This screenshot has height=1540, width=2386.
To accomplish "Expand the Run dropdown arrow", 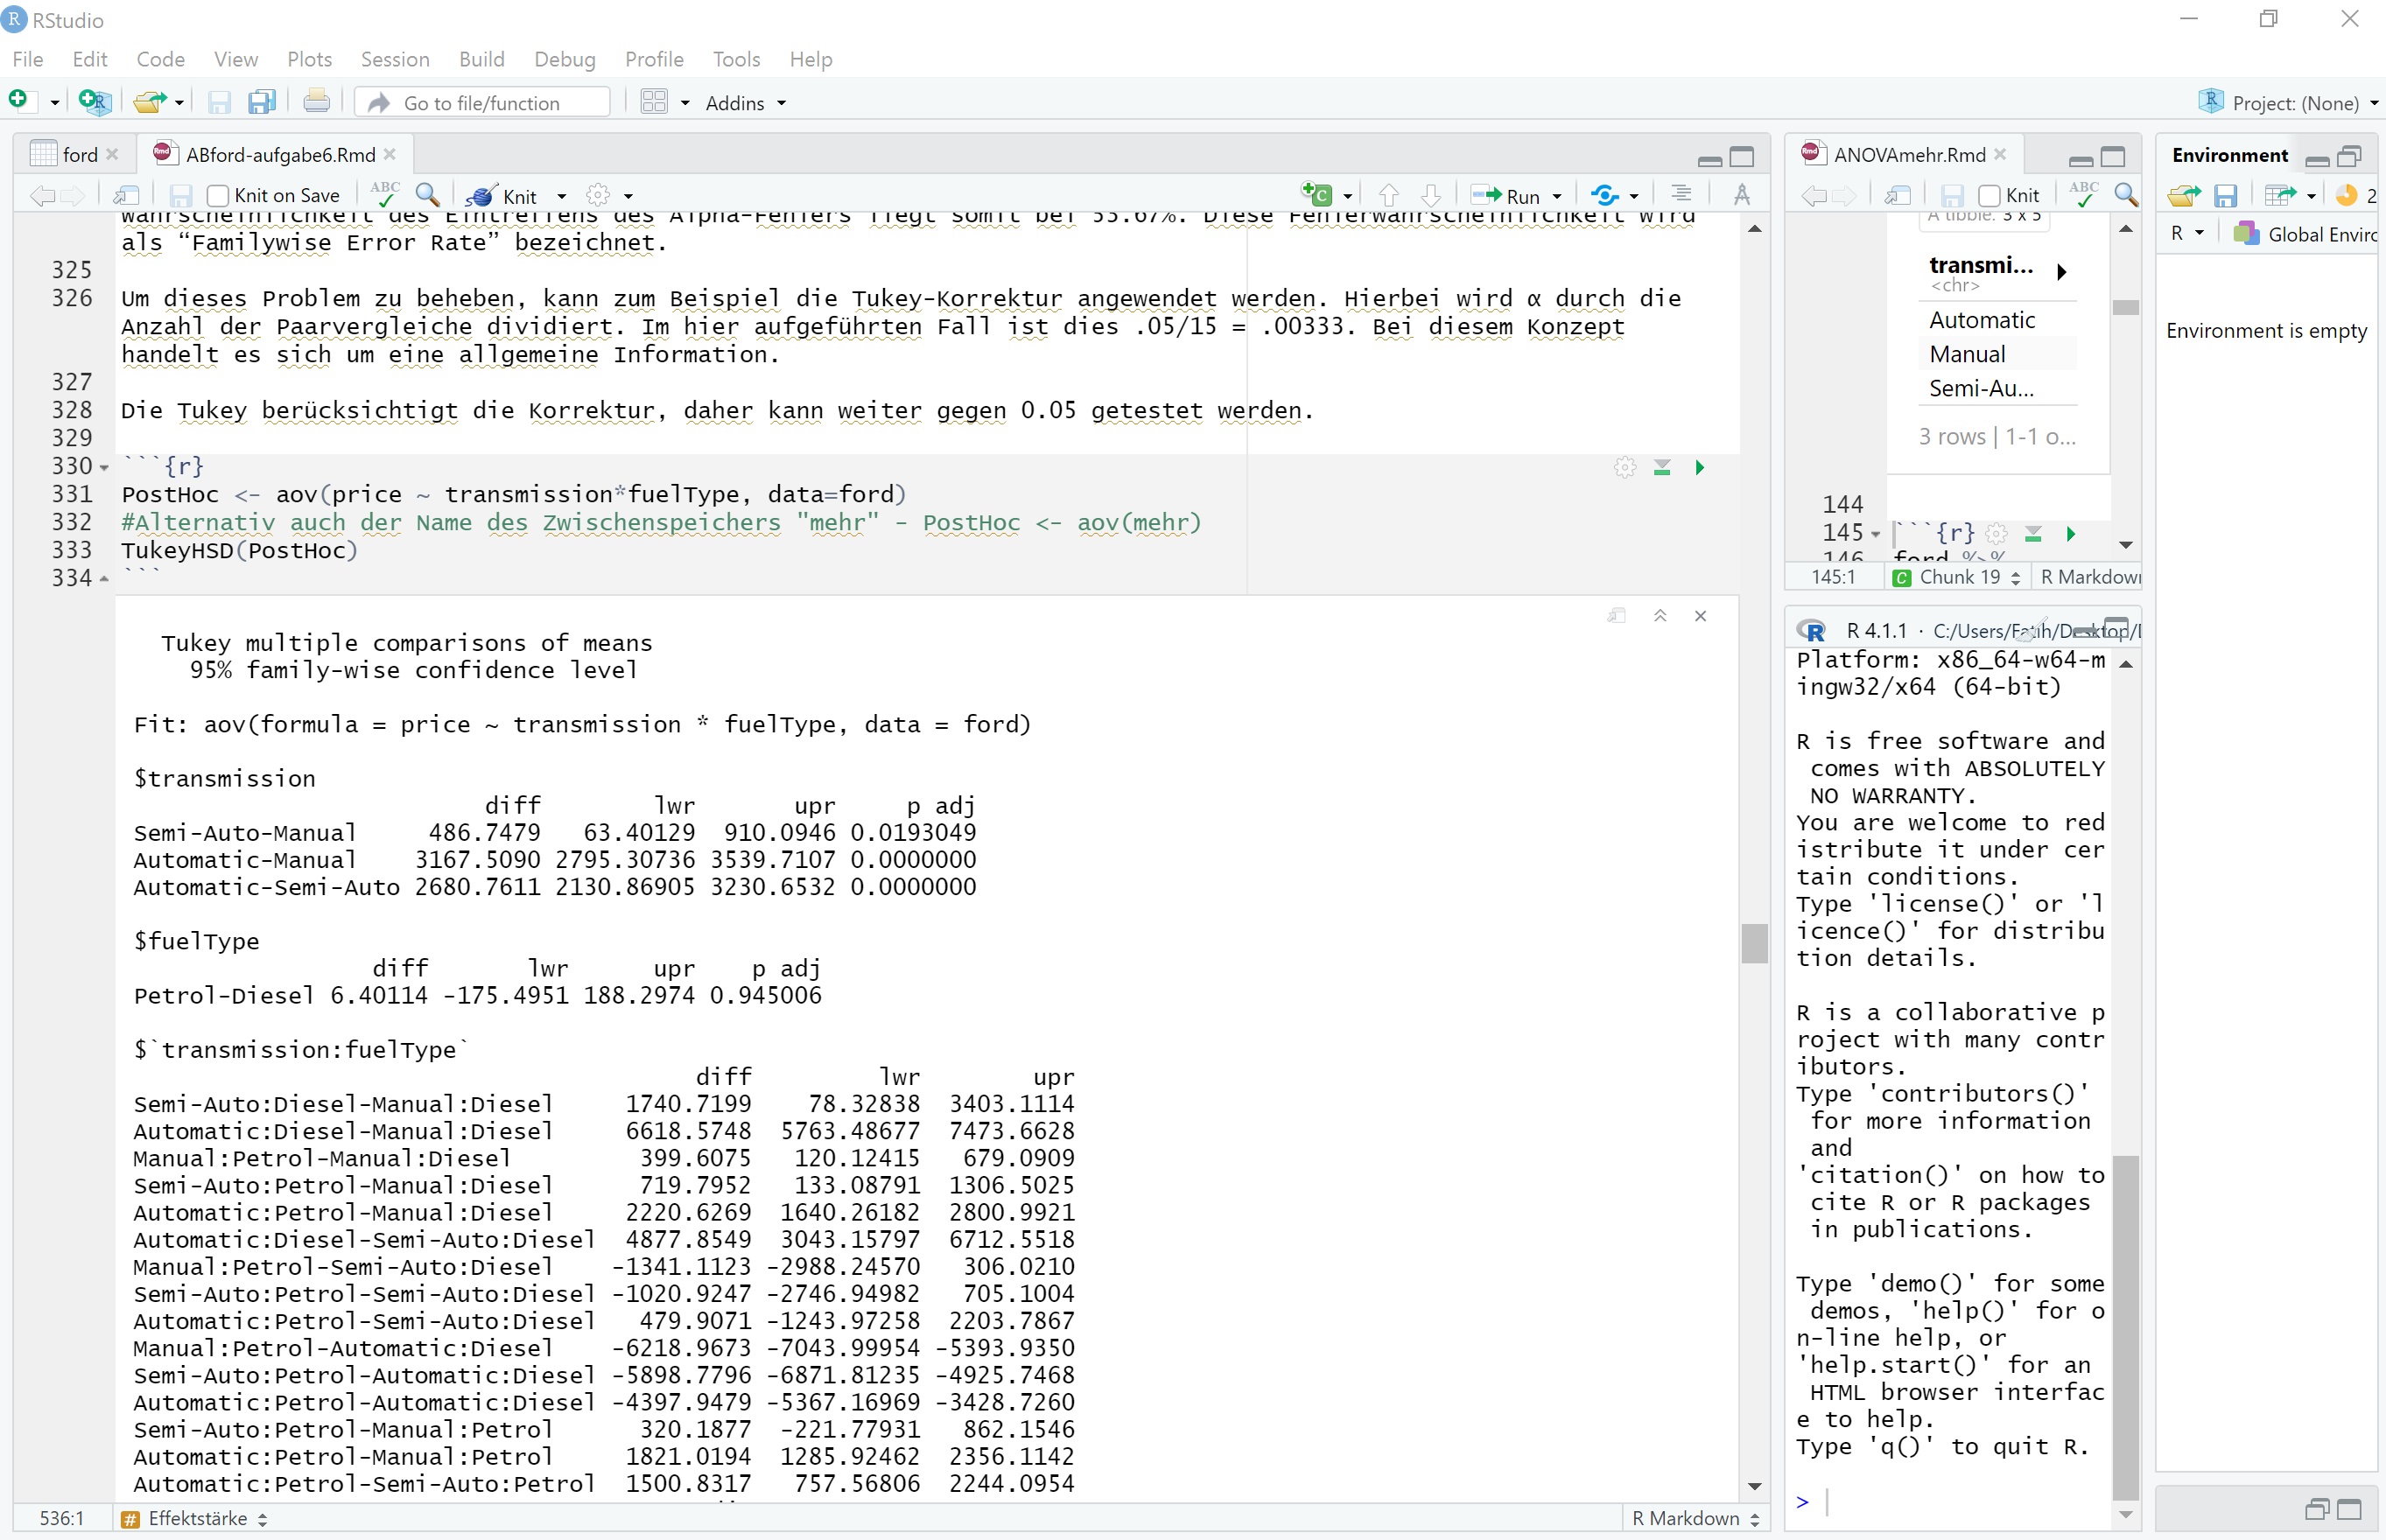I will [1557, 196].
